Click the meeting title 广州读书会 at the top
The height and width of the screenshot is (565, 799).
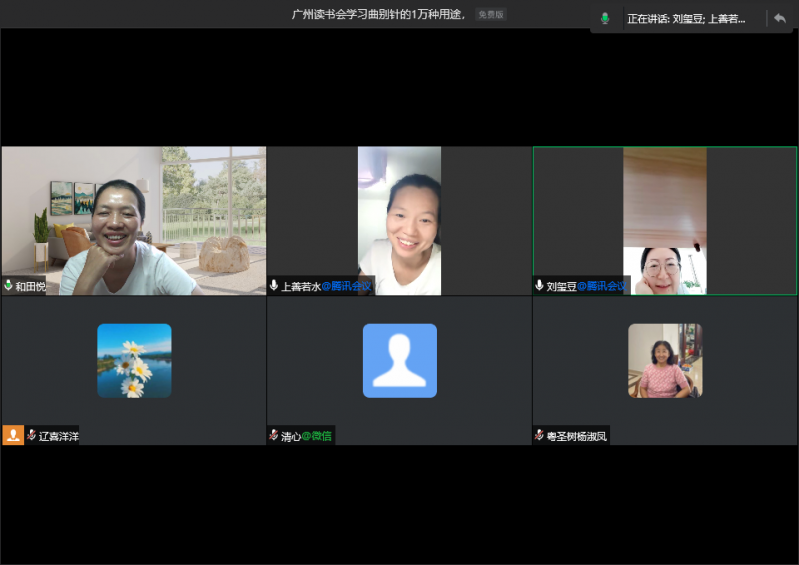pyautogui.click(x=378, y=14)
